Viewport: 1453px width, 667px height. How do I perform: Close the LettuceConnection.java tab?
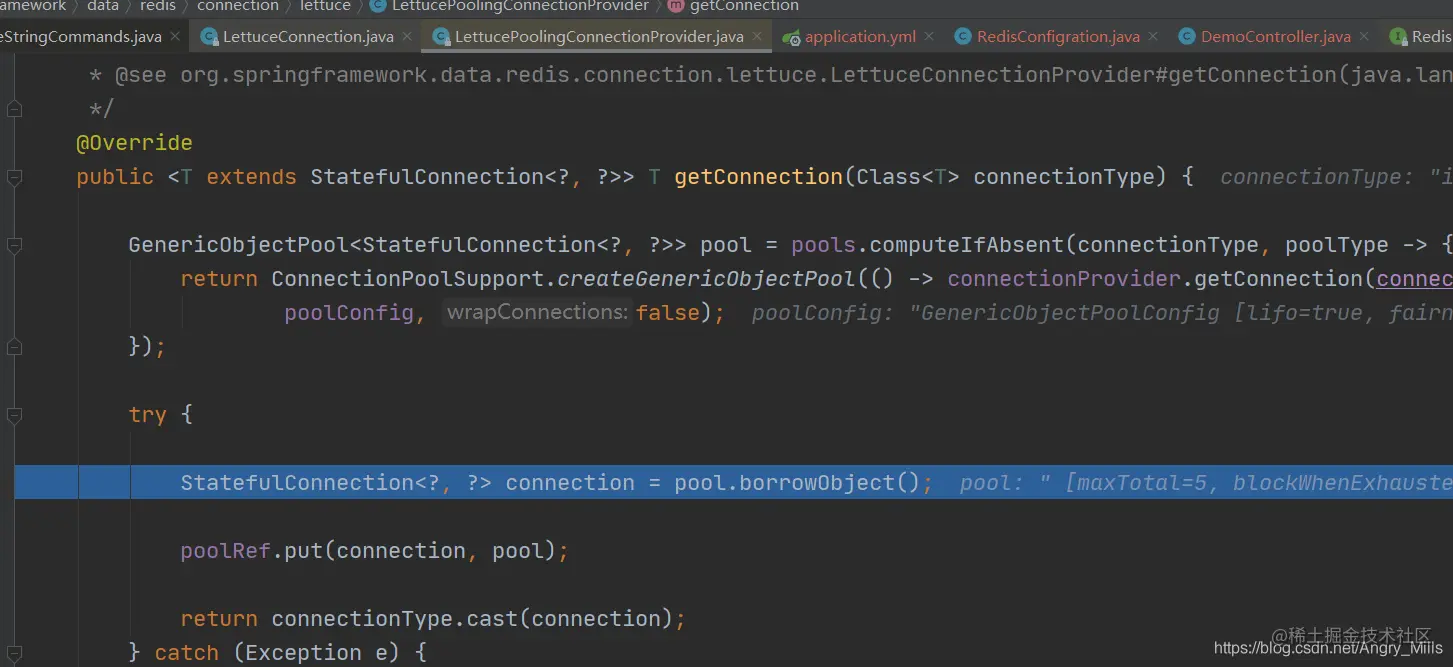406,36
